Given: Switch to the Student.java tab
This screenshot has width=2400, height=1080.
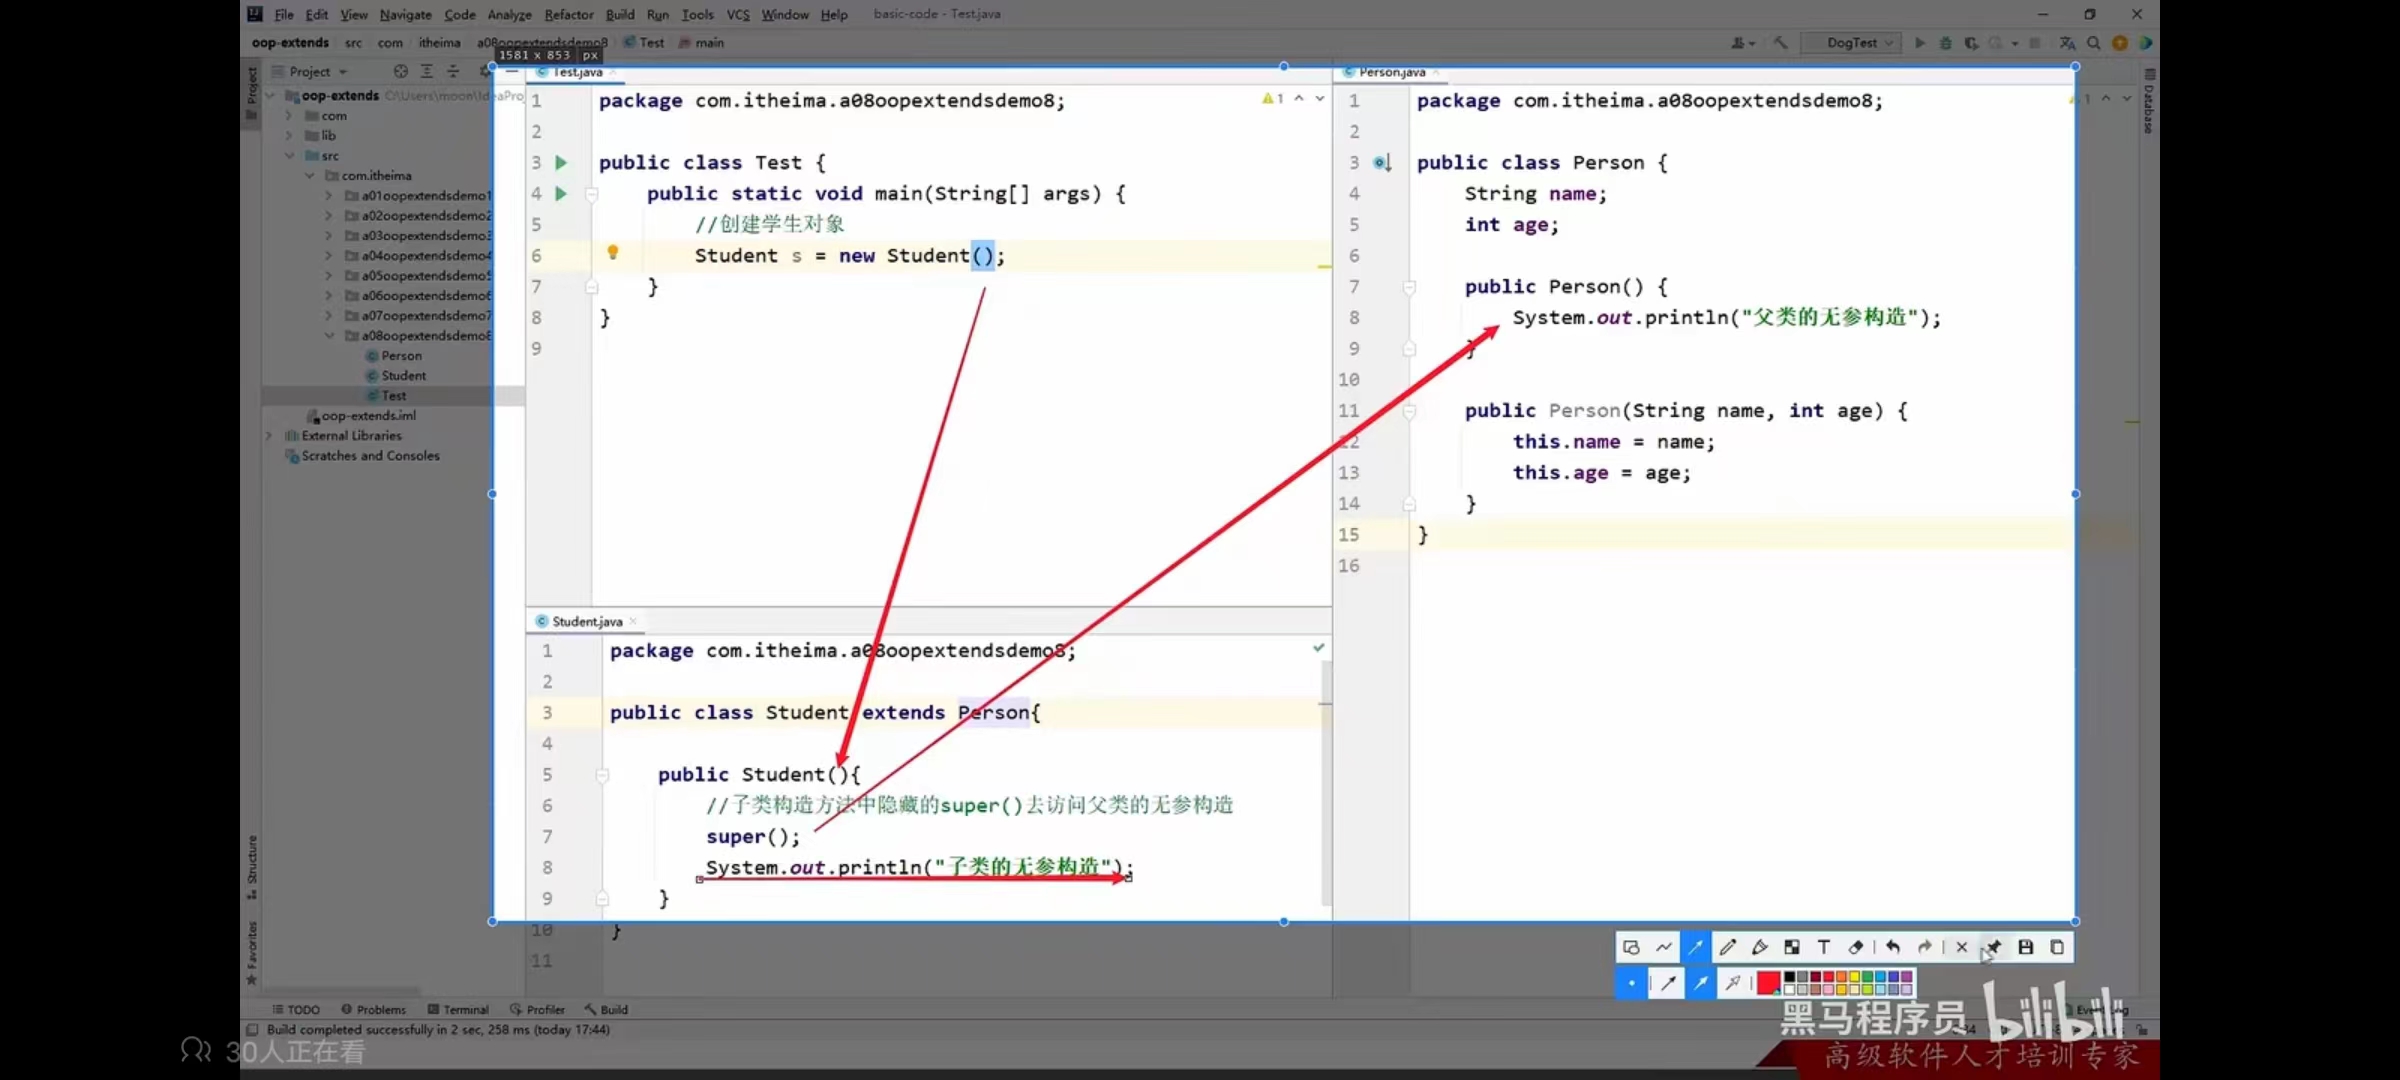Looking at the screenshot, I should coord(586,622).
